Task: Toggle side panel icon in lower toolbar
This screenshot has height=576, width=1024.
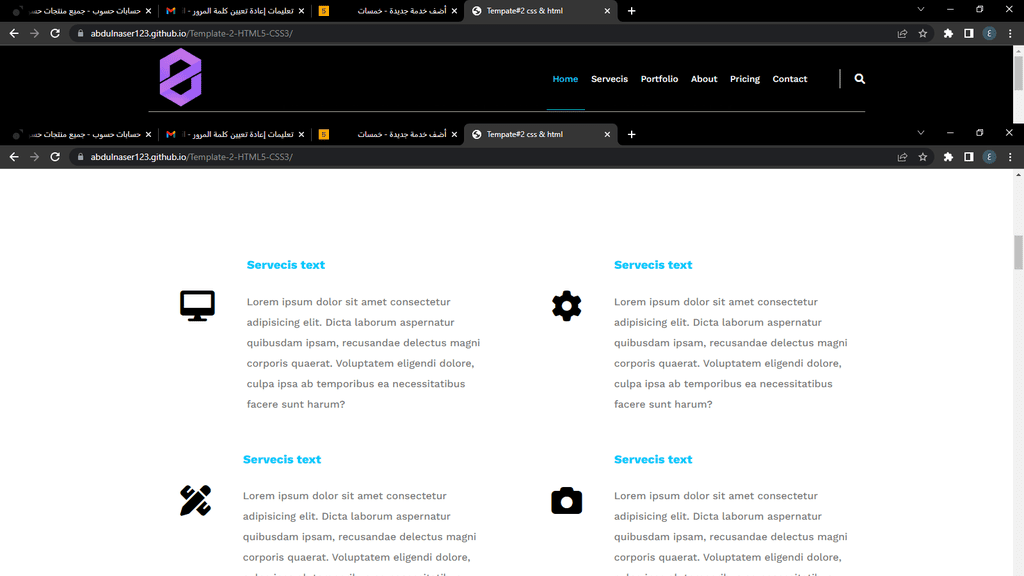Action: (x=968, y=157)
